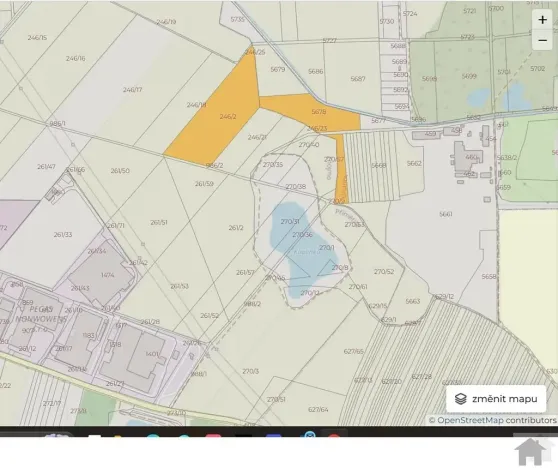
Task: Open the změnit mapu map switcher
Action: coord(496,399)
